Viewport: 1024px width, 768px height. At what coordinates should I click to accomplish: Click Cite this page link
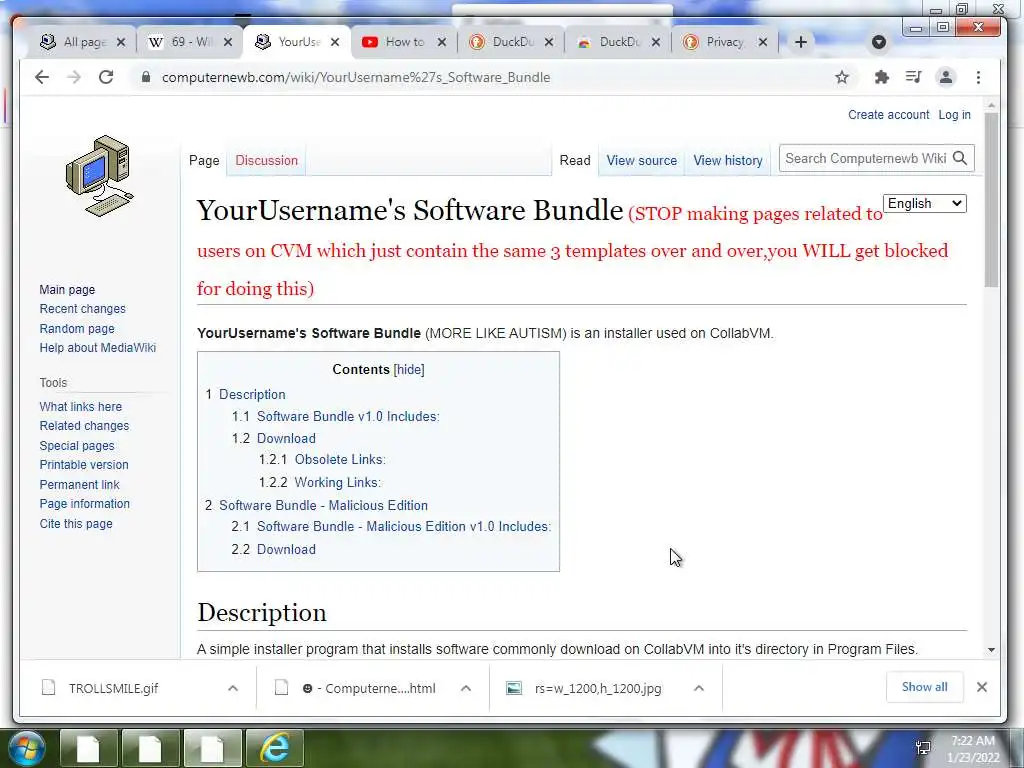pyautogui.click(x=76, y=523)
